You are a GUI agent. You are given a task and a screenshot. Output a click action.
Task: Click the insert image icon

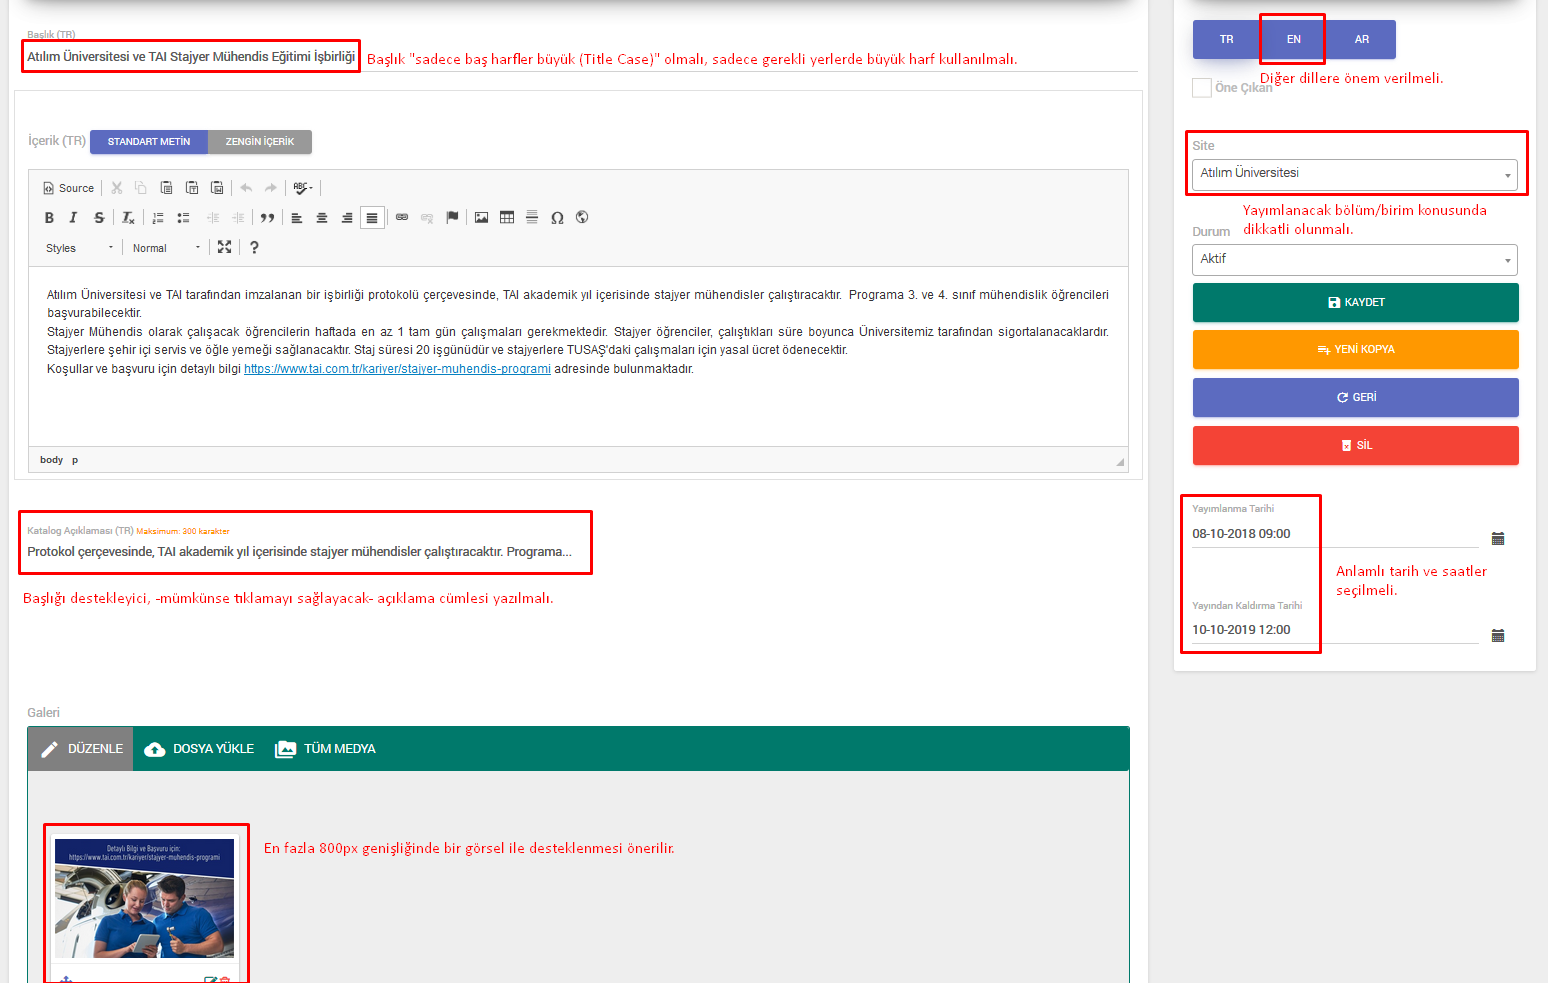click(481, 218)
